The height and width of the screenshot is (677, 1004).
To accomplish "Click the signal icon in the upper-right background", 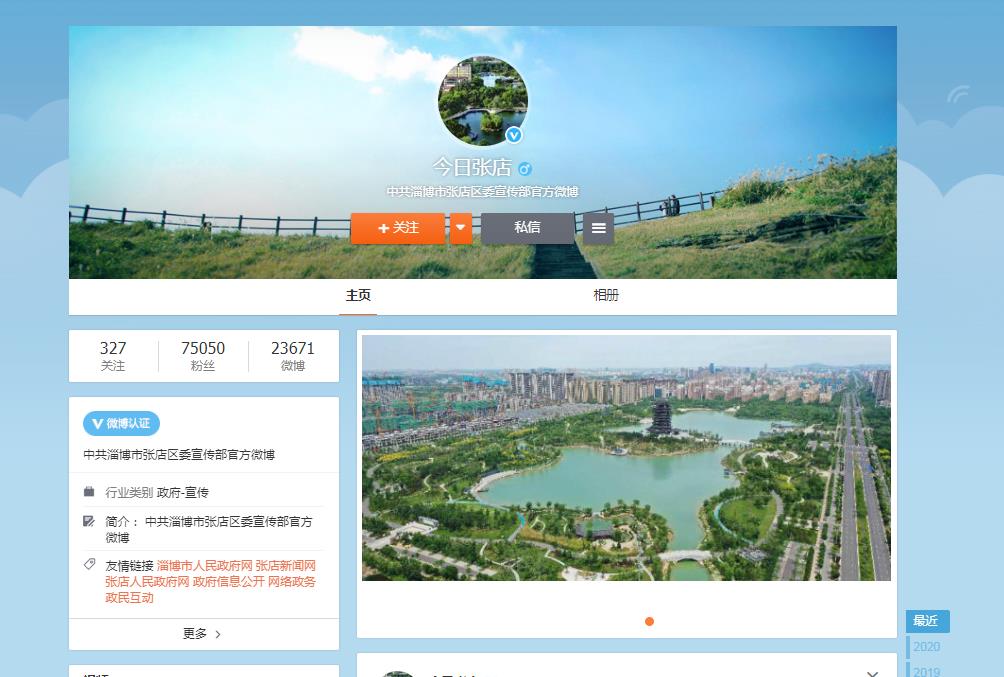I will (x=957, y=95).
